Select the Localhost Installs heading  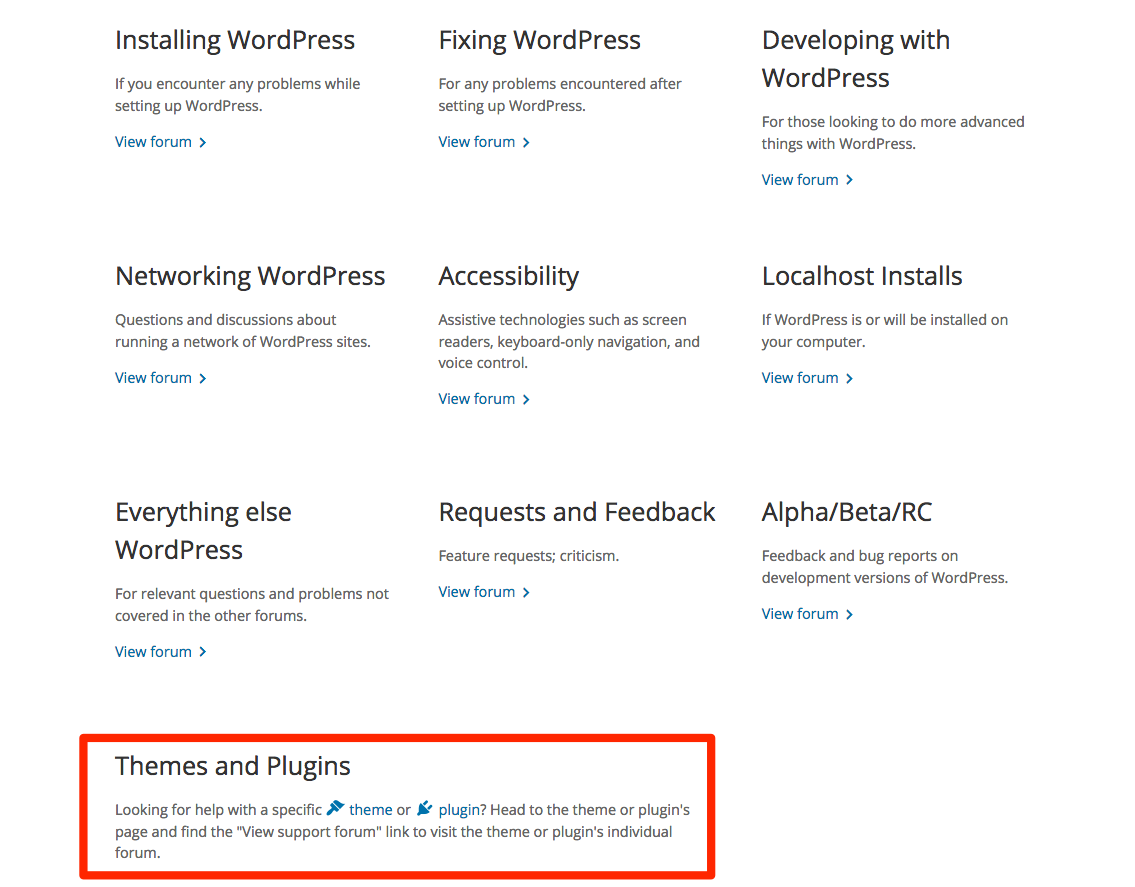pyautogui.click(x=862, y=277)
